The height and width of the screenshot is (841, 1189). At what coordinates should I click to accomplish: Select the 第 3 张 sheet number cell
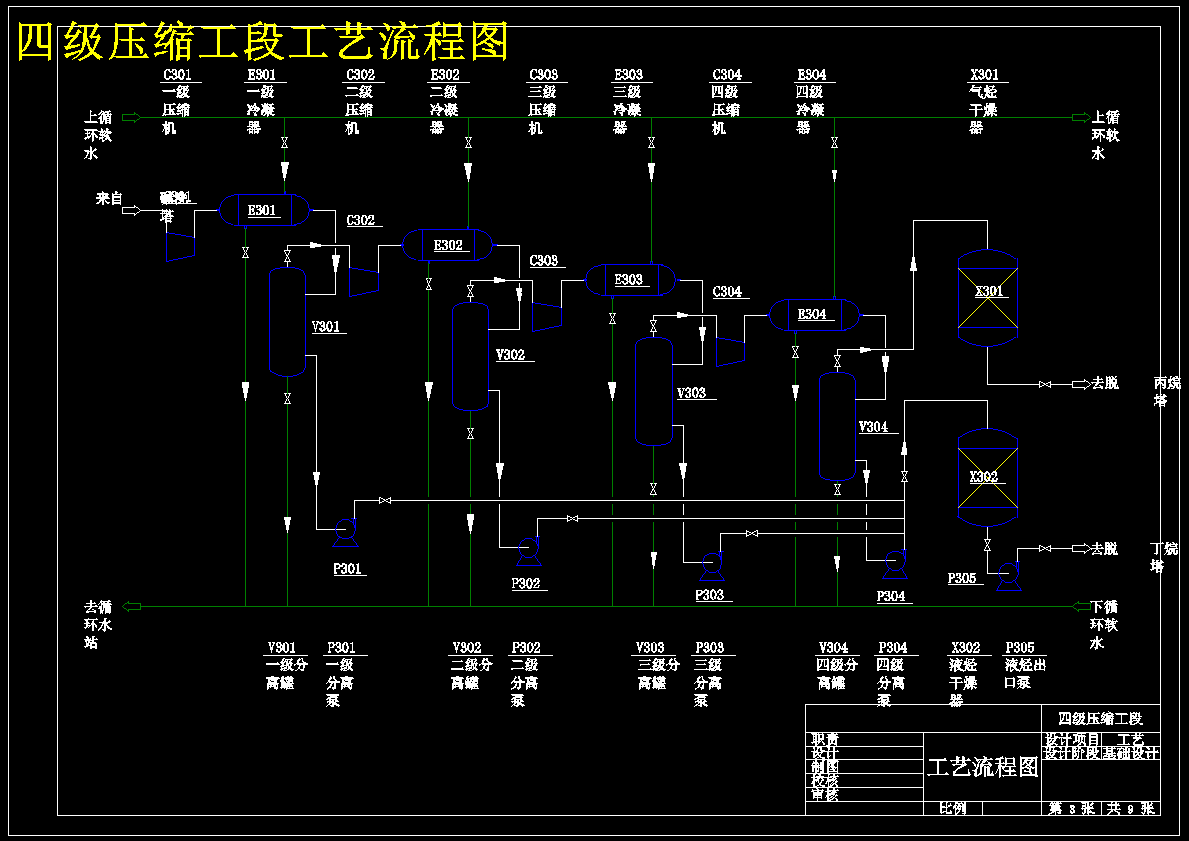point(1072,808)
